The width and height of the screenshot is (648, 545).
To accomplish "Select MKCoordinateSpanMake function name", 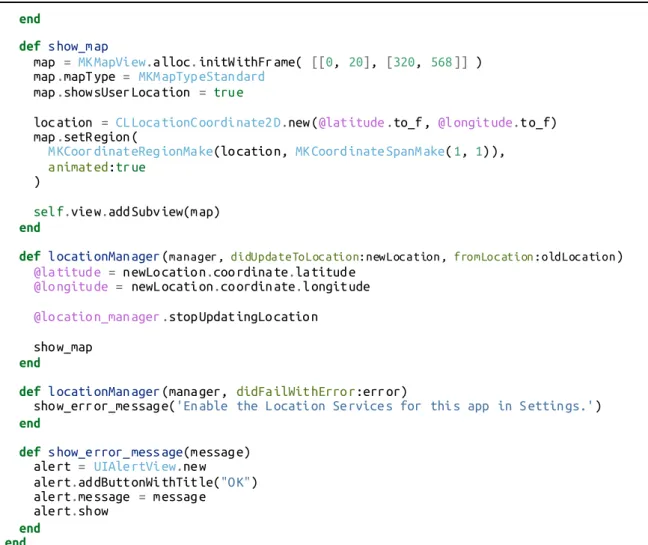I will point(370,152).
